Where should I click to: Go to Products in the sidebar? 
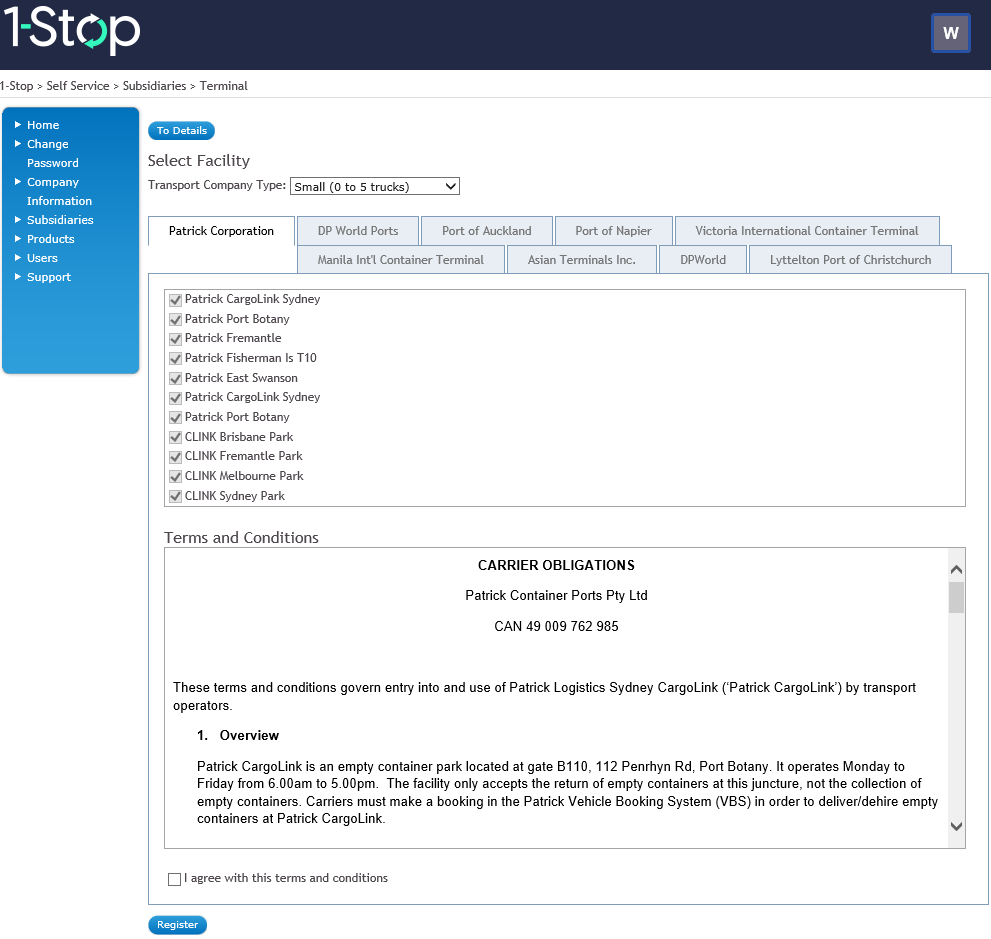(x=51, y=239)
